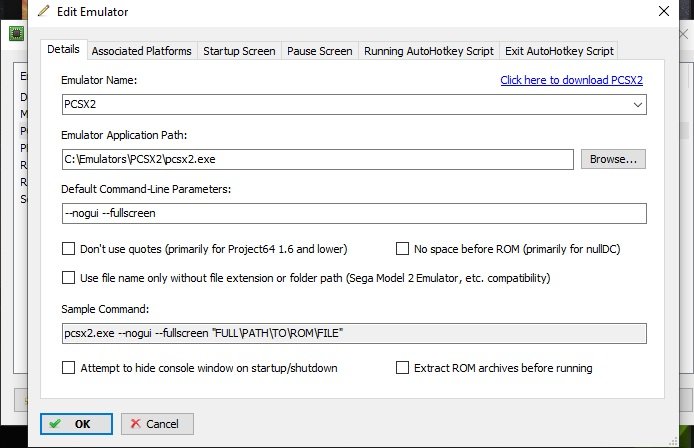Viewport: 694px width, 448px height.
Task: Click the Emulator Name: label
Action: (99, 80)
